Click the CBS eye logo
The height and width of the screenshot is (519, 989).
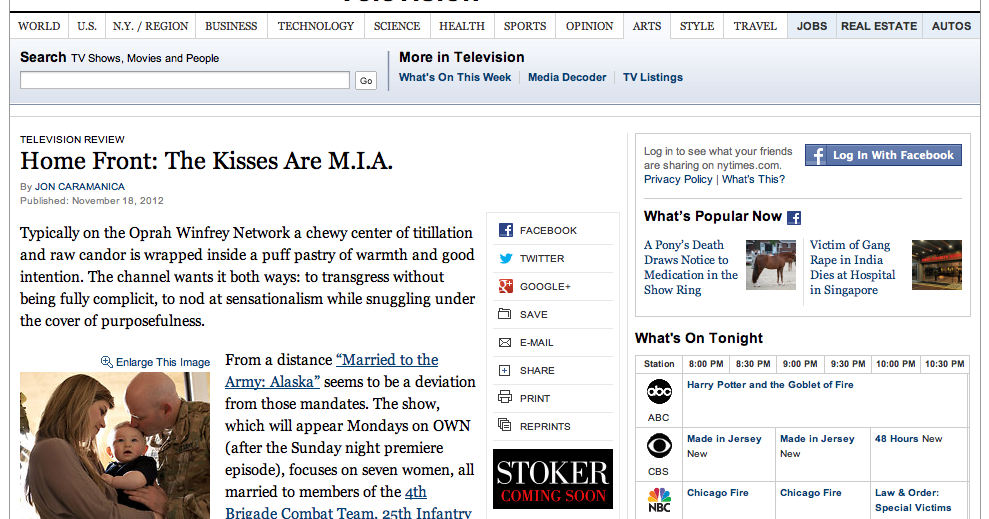click(x=659, y=446)
